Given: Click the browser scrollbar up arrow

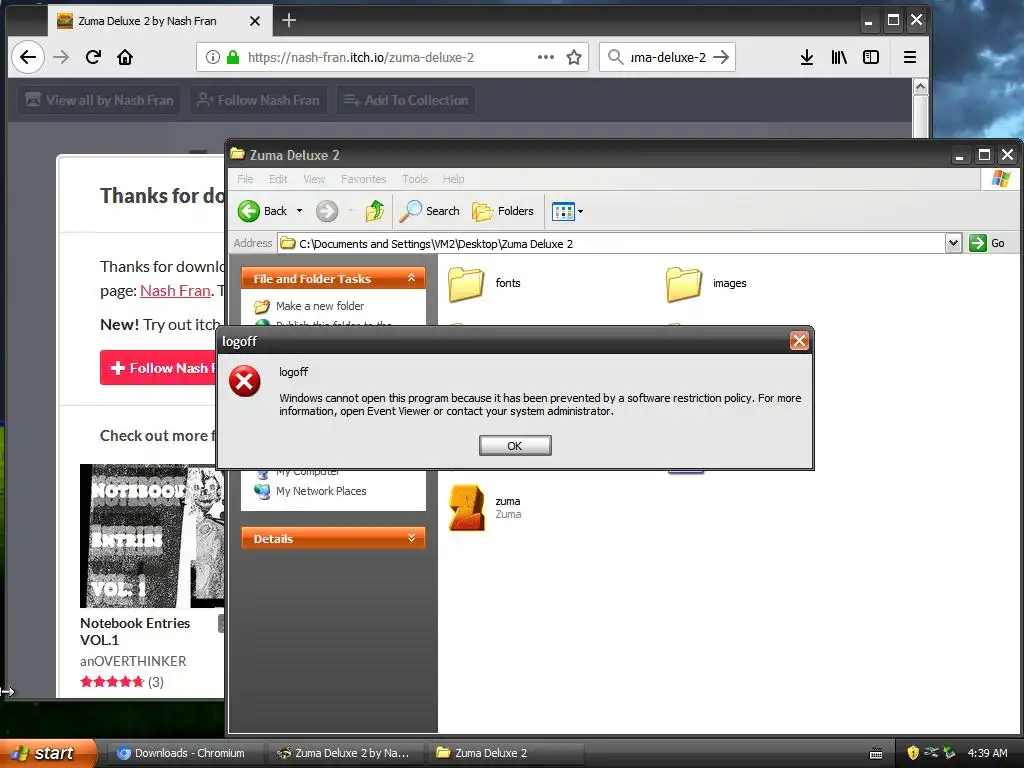Looking at the screenshot, I should click(920, 87).
